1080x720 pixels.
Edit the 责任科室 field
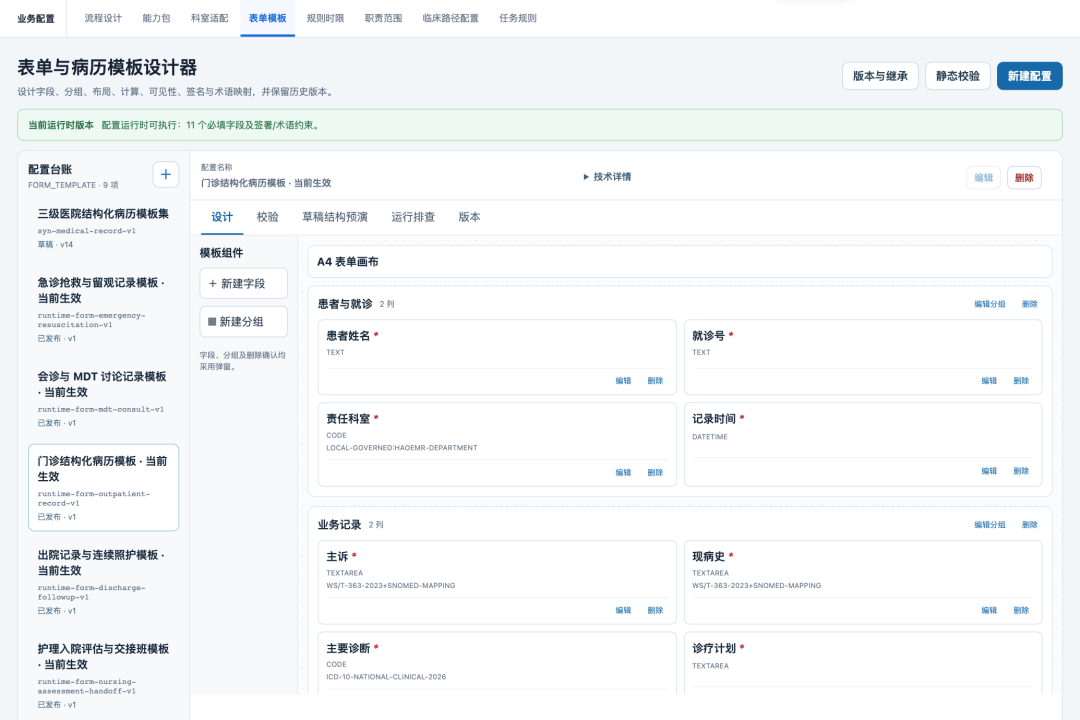[x=623, y=473]
